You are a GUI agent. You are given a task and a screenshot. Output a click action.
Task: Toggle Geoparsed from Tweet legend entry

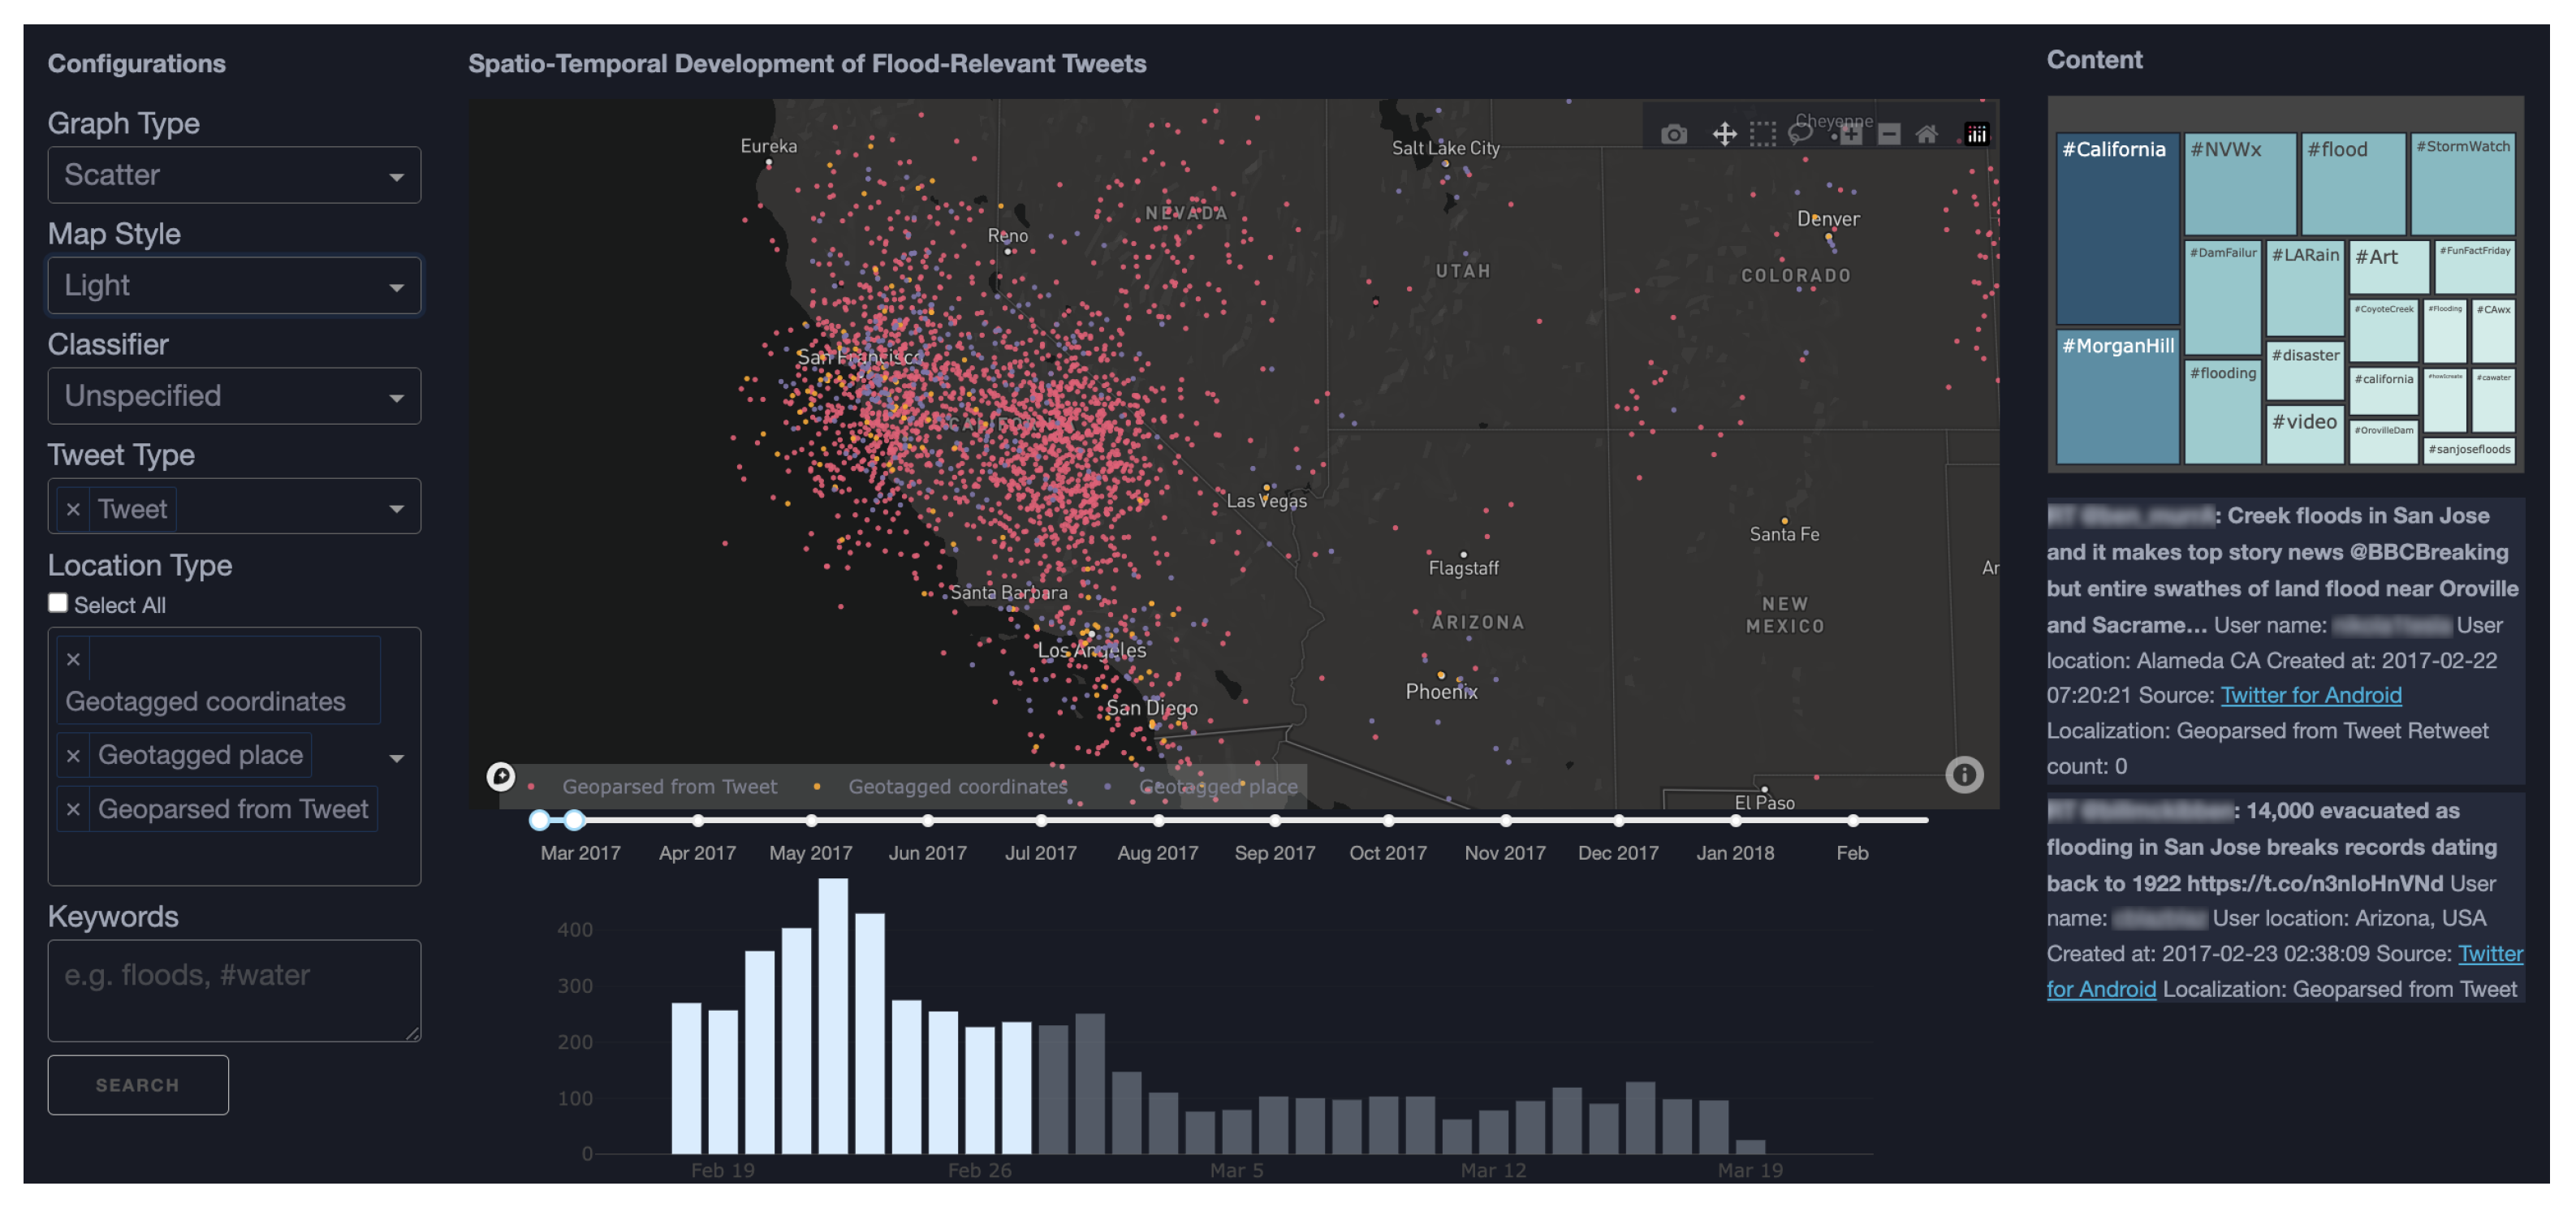pyautogui.click(x=668, y=787)
